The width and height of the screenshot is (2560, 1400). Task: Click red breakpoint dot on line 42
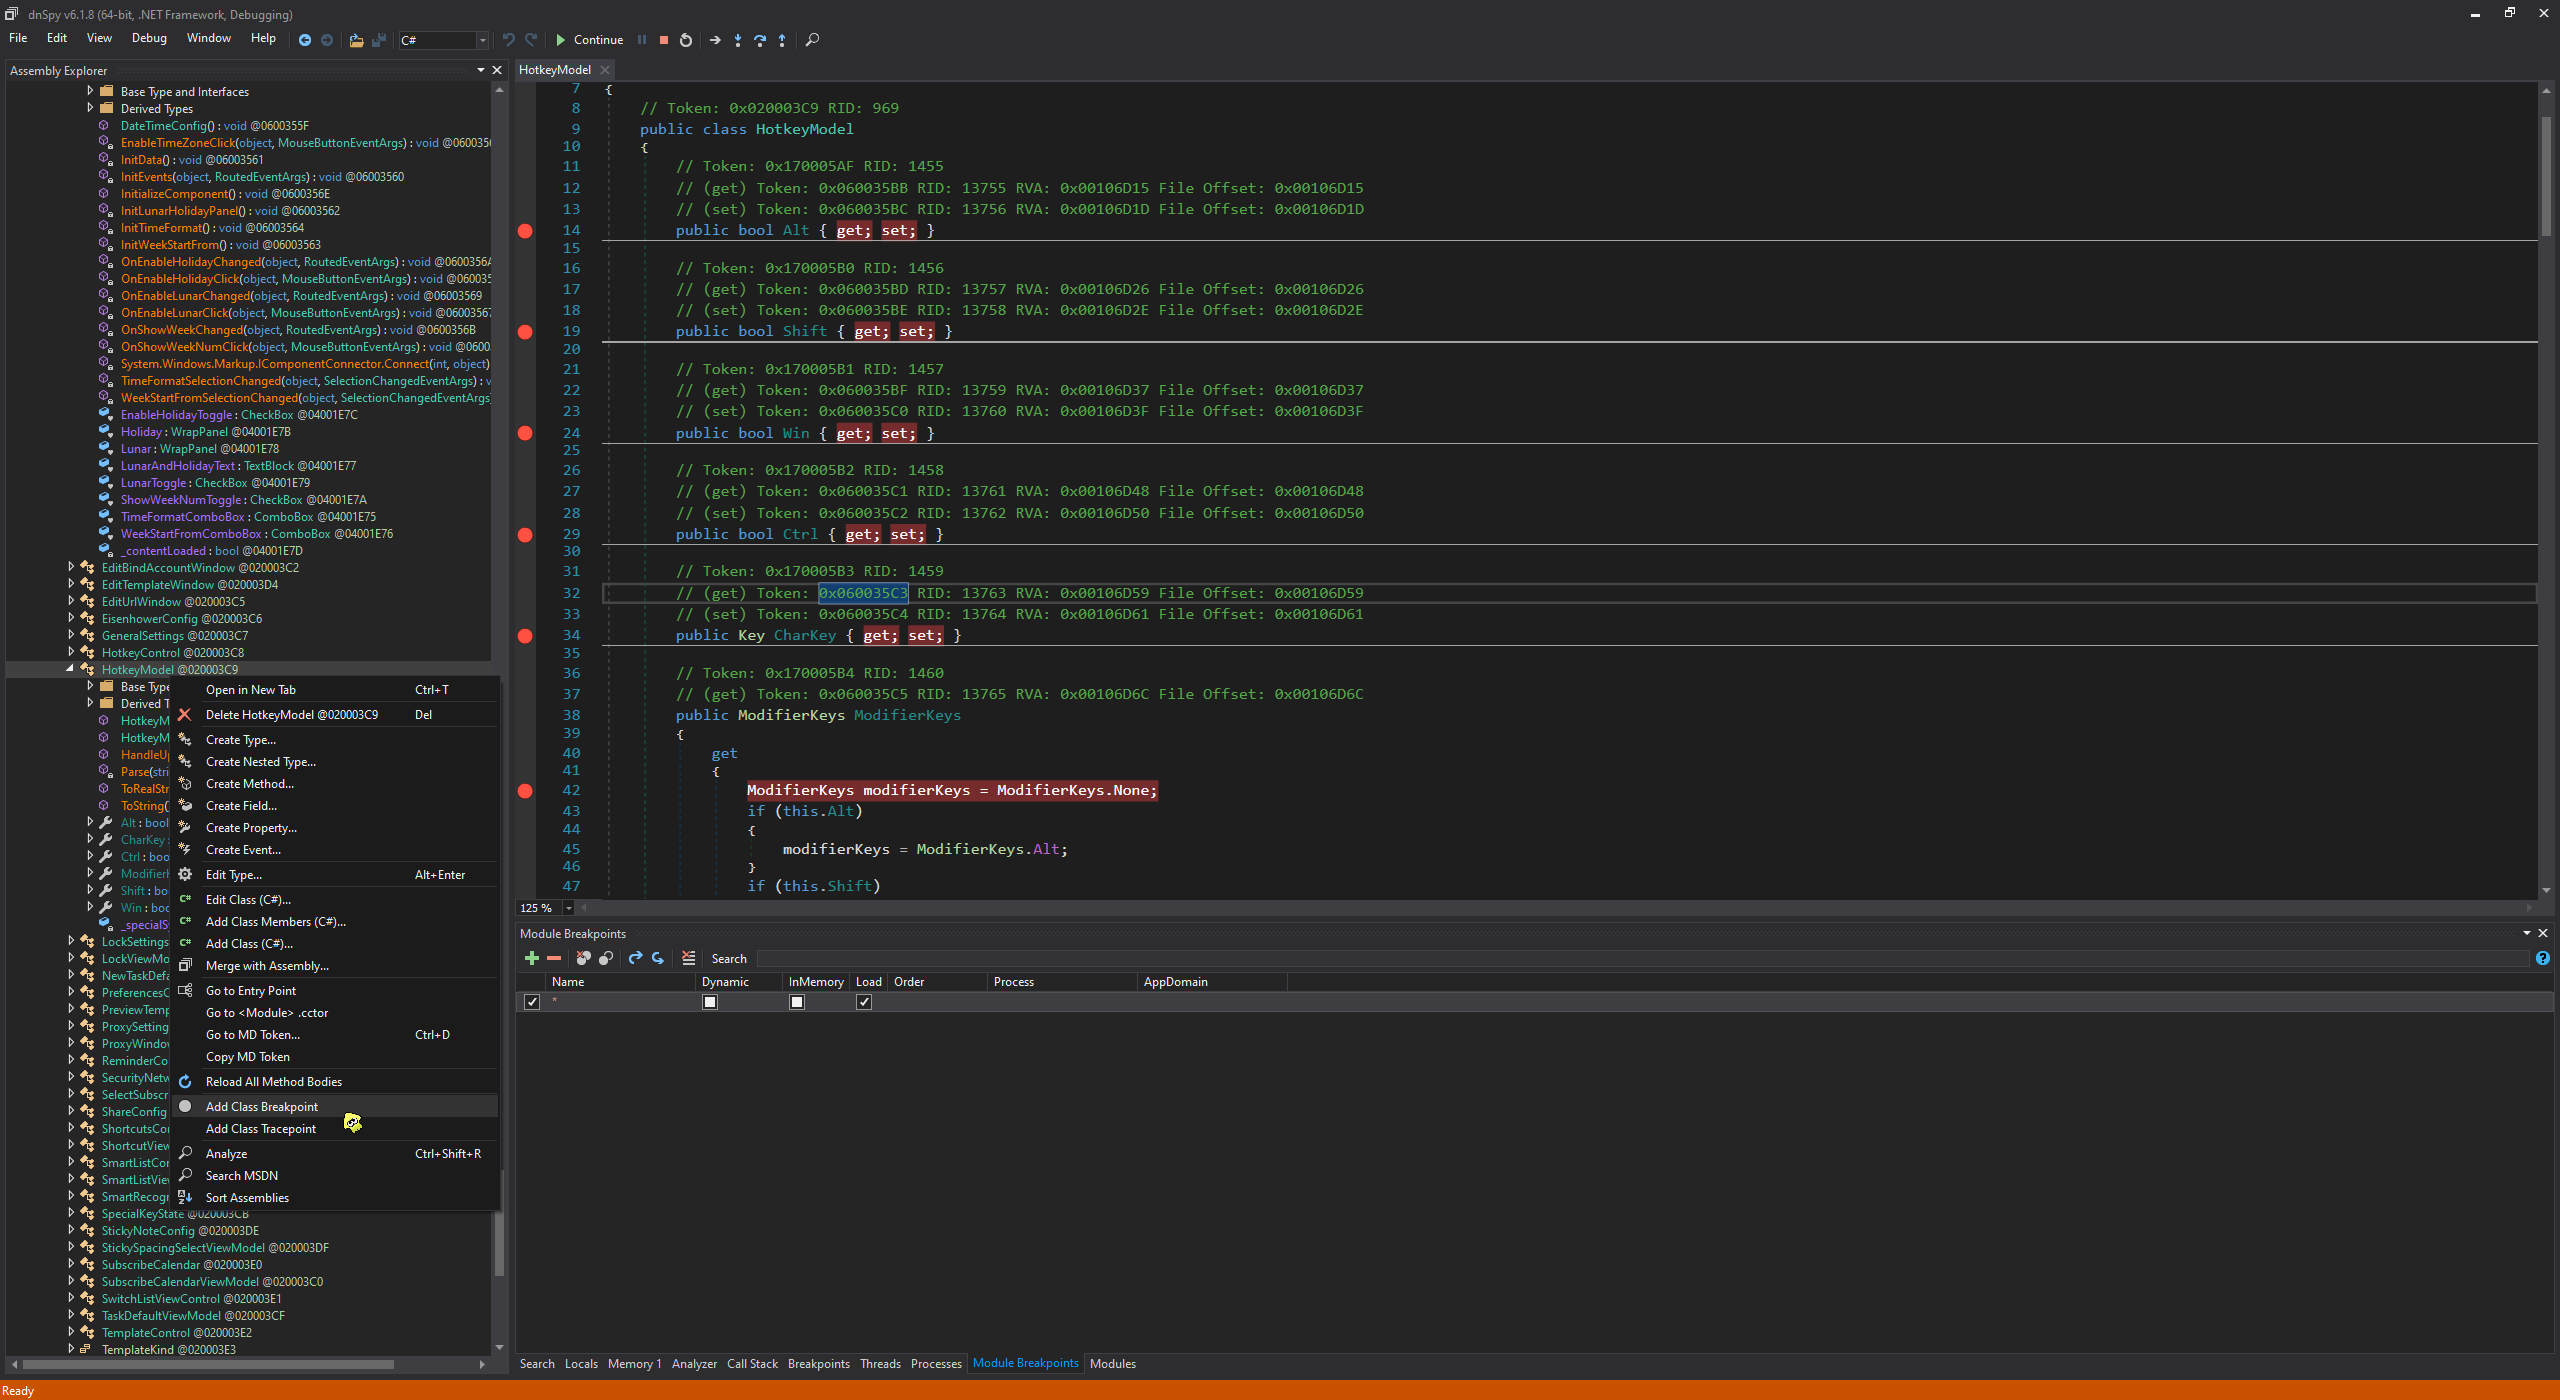pyautogui.click(x=525, y=791)
